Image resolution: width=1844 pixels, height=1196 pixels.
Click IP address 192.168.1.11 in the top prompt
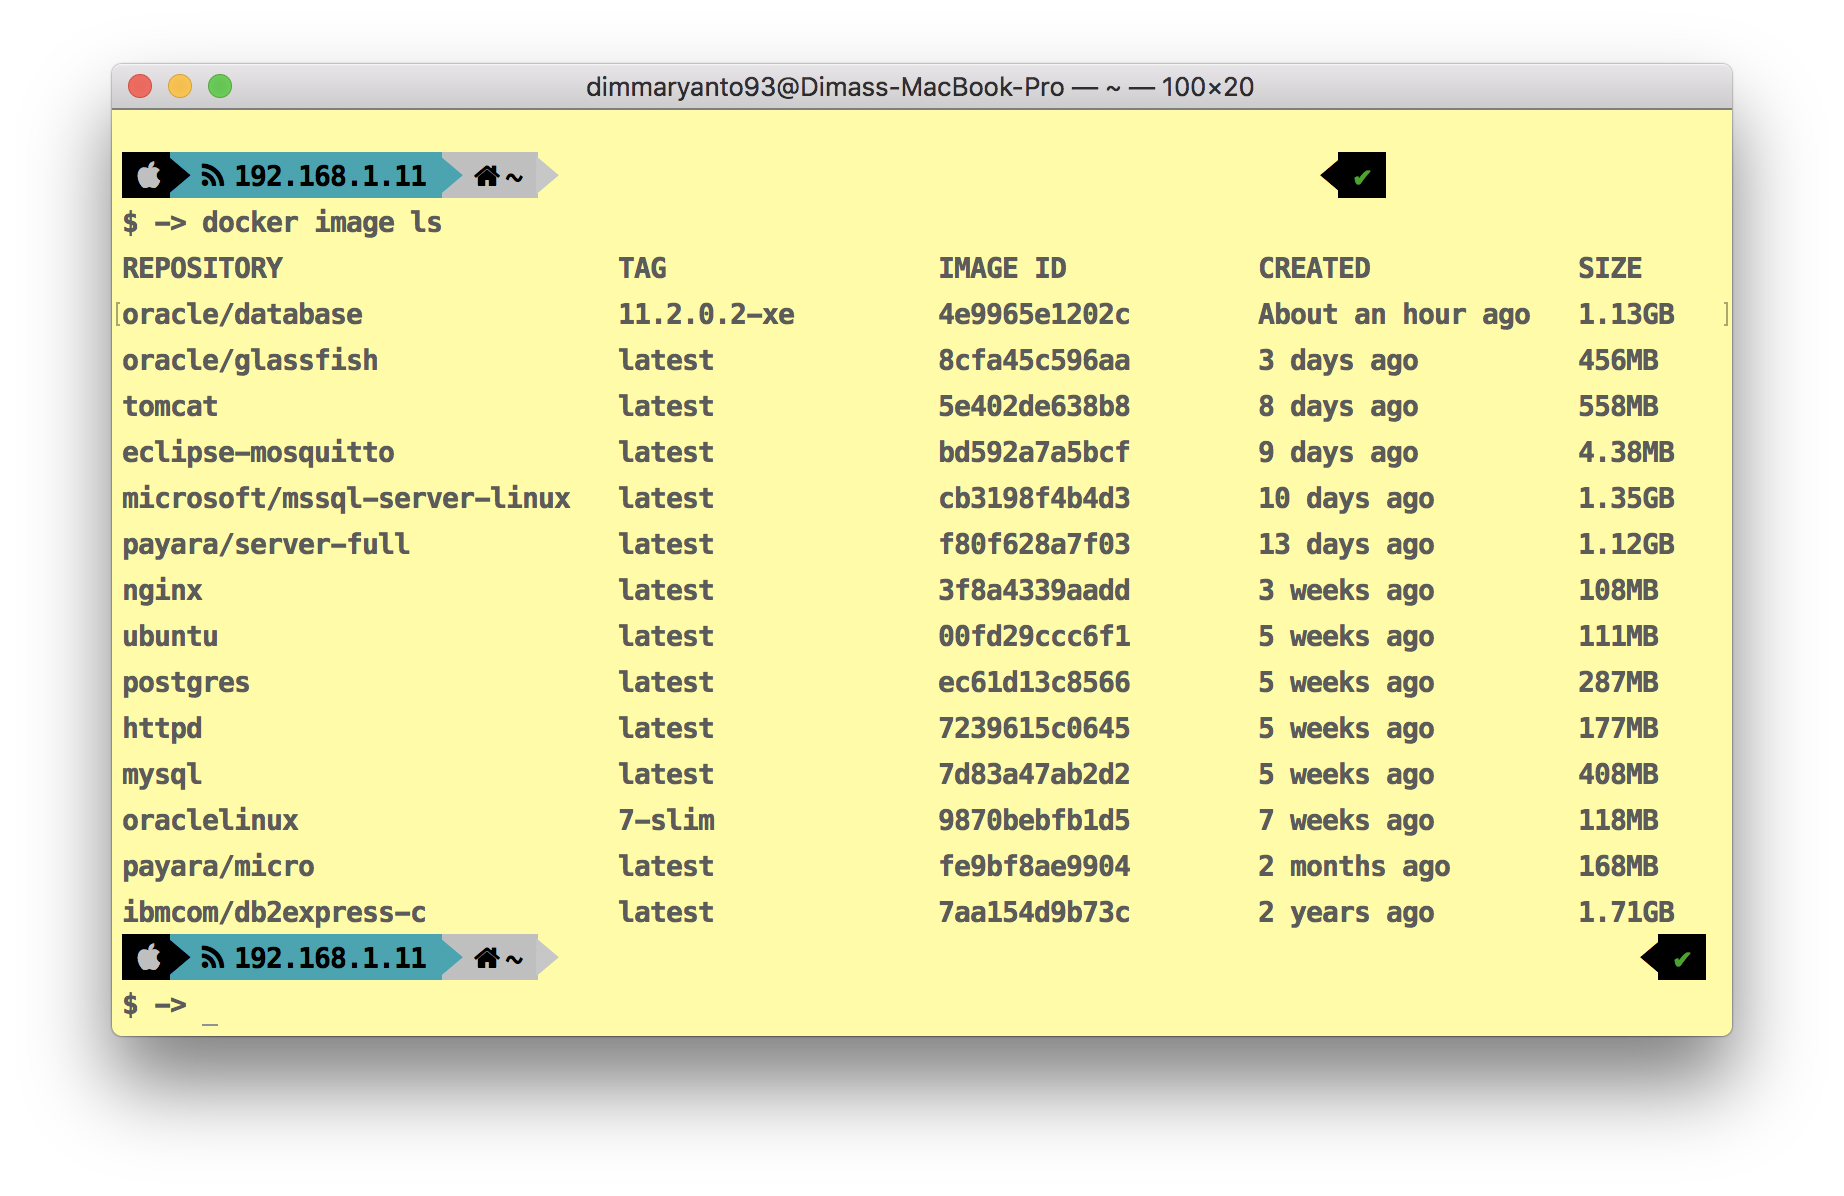[330, 176]
